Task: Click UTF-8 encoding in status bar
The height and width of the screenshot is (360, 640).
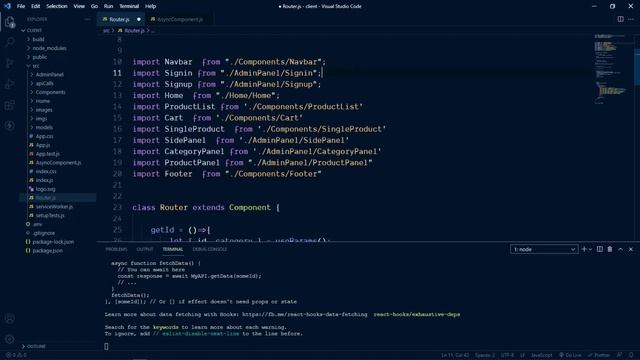Action: [507, 355]
